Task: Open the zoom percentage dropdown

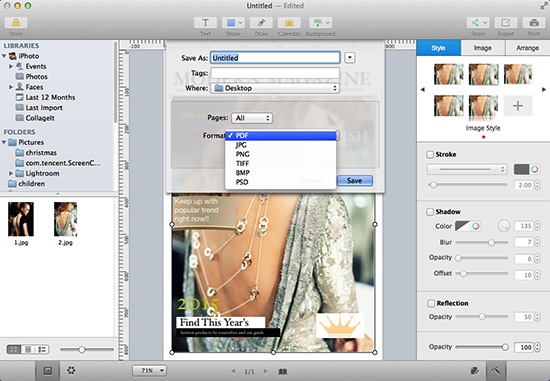Action: click(x=149, y=370)
